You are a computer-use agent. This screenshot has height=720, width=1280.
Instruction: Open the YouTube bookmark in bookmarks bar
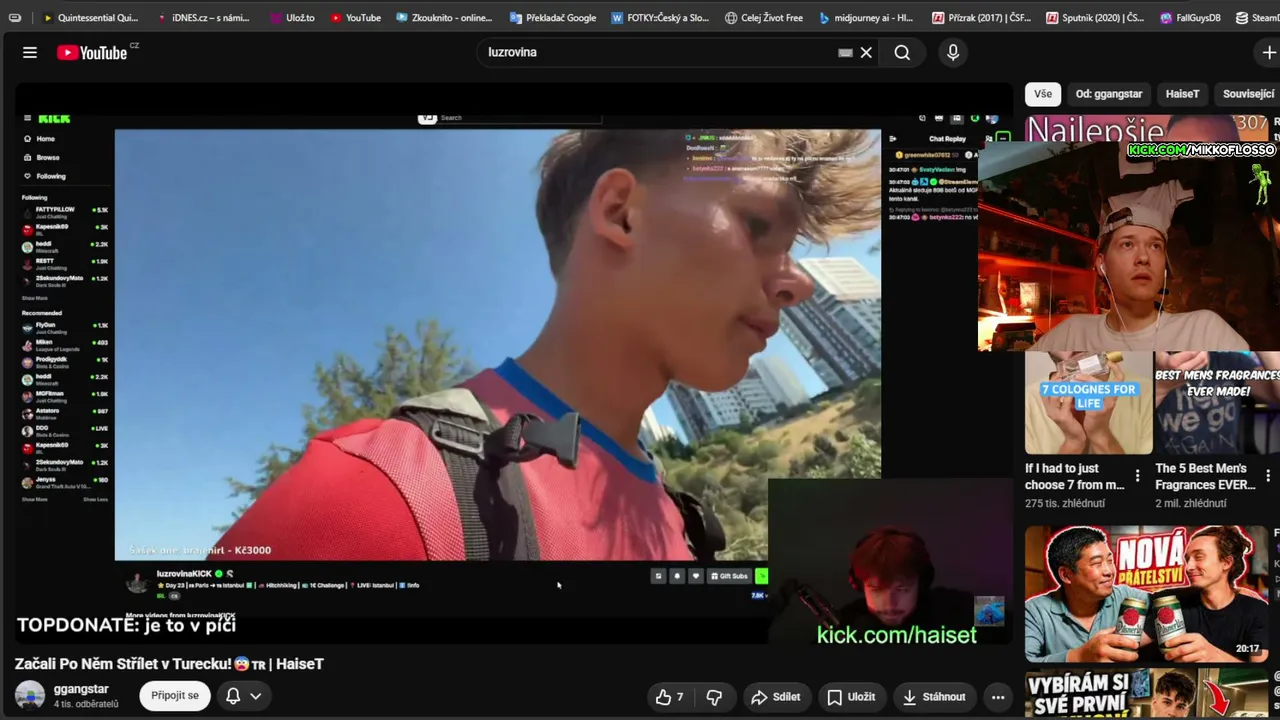(x=355, y=17)
